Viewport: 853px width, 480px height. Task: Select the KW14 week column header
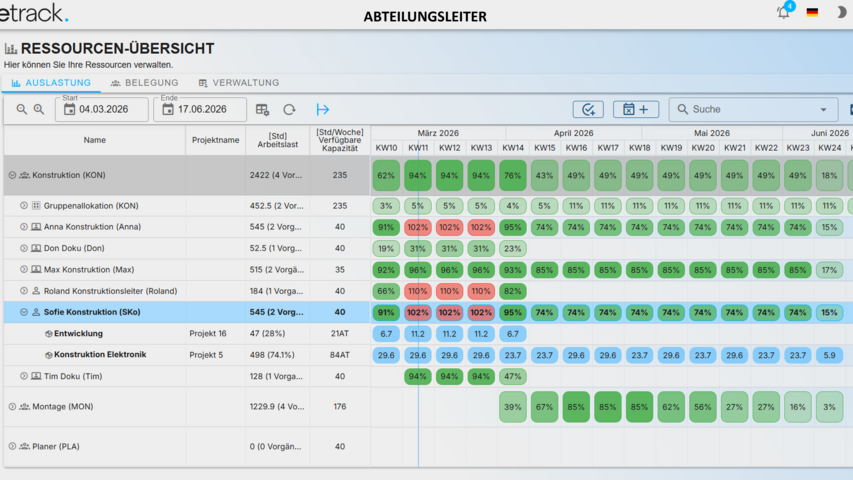point(513,147)
